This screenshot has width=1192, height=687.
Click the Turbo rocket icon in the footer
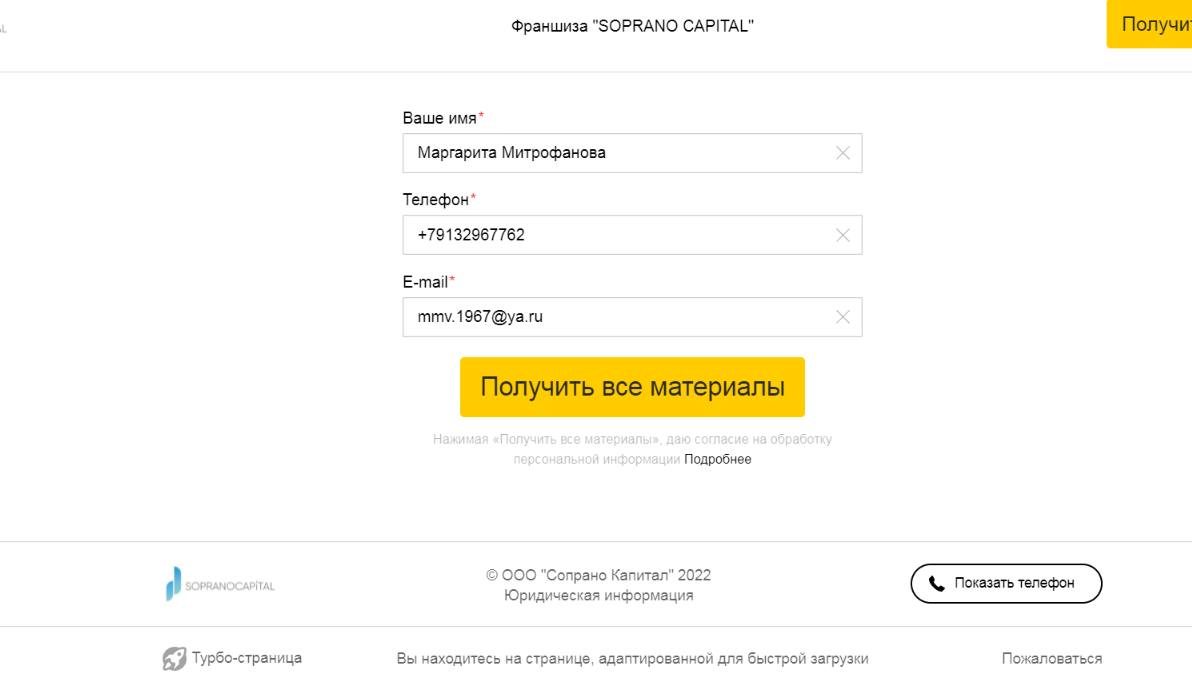pyautogui.click(x=174, y=658)
